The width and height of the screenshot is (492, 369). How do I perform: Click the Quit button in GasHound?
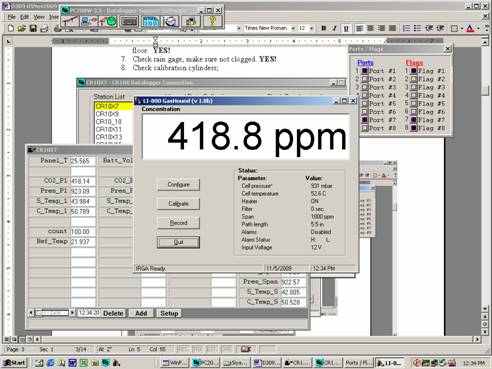[x=178, y=242]
